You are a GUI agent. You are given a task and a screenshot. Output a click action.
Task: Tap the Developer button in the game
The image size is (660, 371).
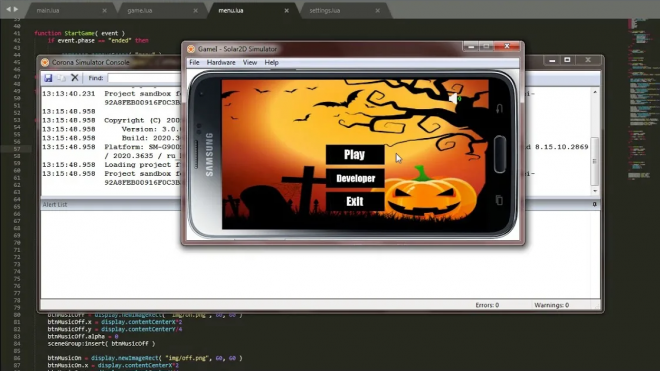tap(355, 179)
